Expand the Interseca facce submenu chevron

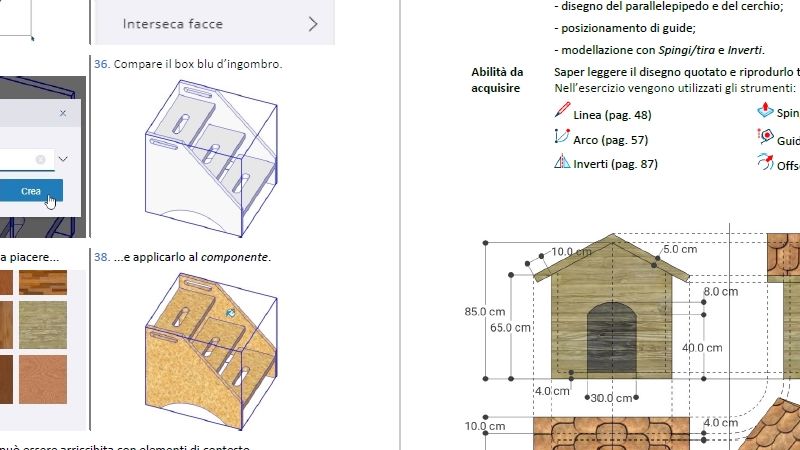click(x=313, y=24)
